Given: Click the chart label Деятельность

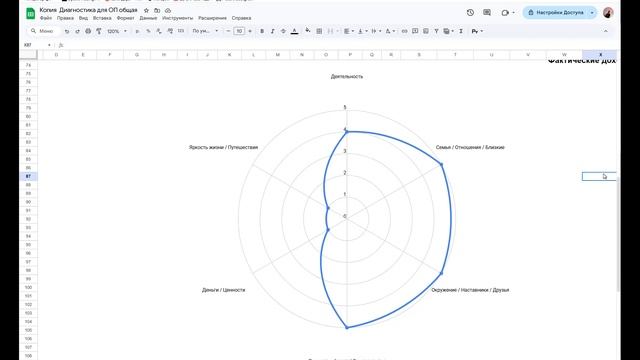Looking at the screenshot, I should click(347, 77).
